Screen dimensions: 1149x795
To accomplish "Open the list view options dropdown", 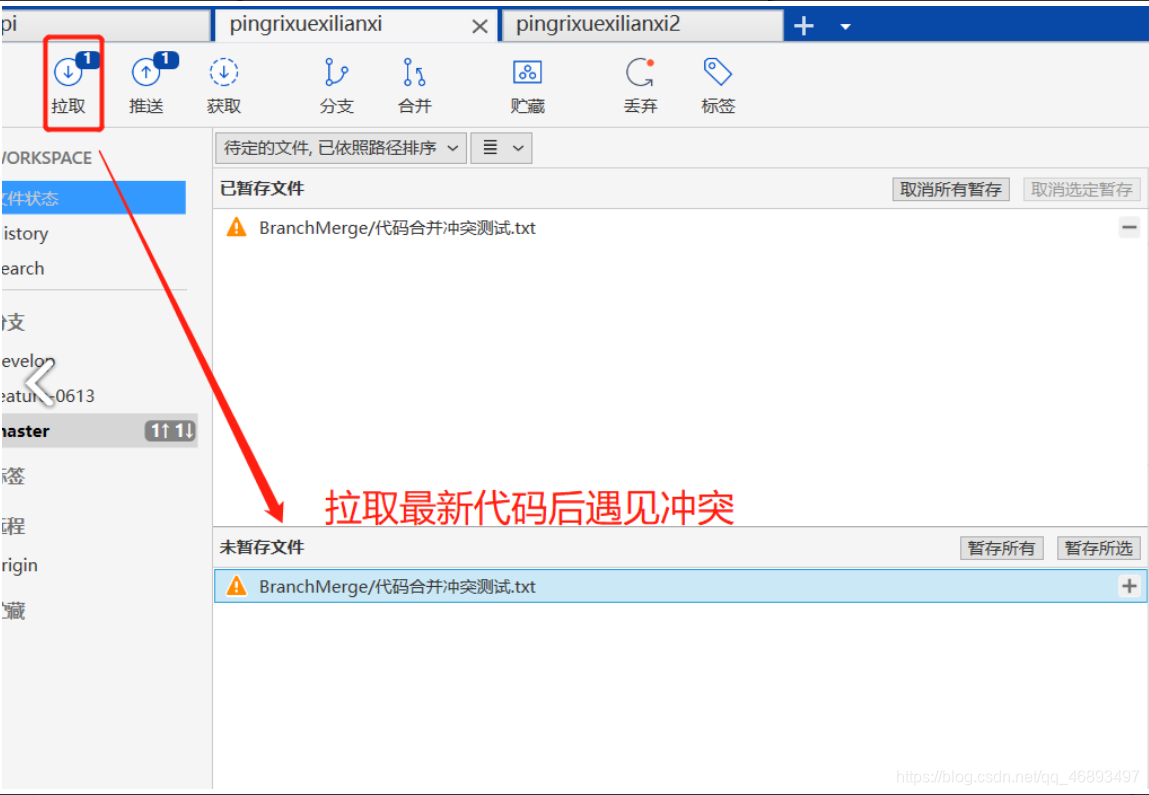I will [500, 147].
